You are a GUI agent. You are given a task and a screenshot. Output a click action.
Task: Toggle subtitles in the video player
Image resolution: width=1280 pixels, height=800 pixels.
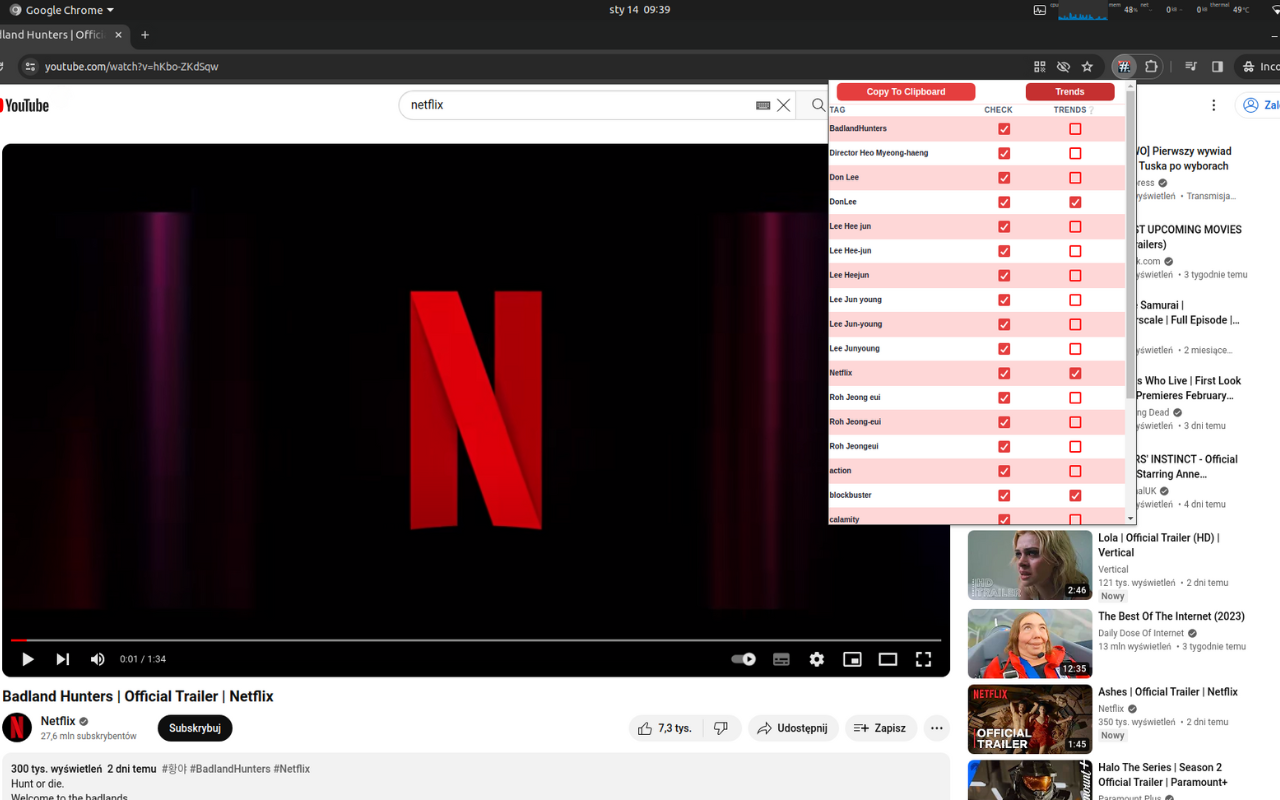(x=782, y=659)
